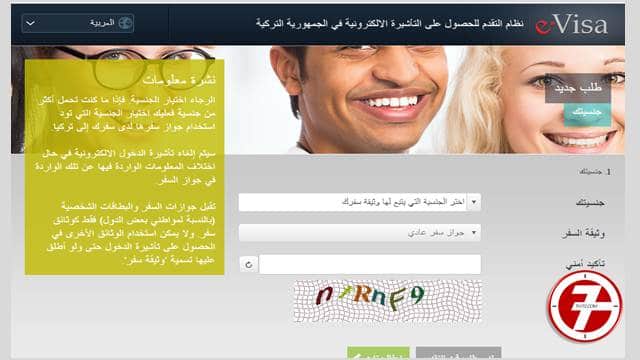Open the travel document dropdown
The height and width of the screenshot is (360, 640).
click(360, 233)
